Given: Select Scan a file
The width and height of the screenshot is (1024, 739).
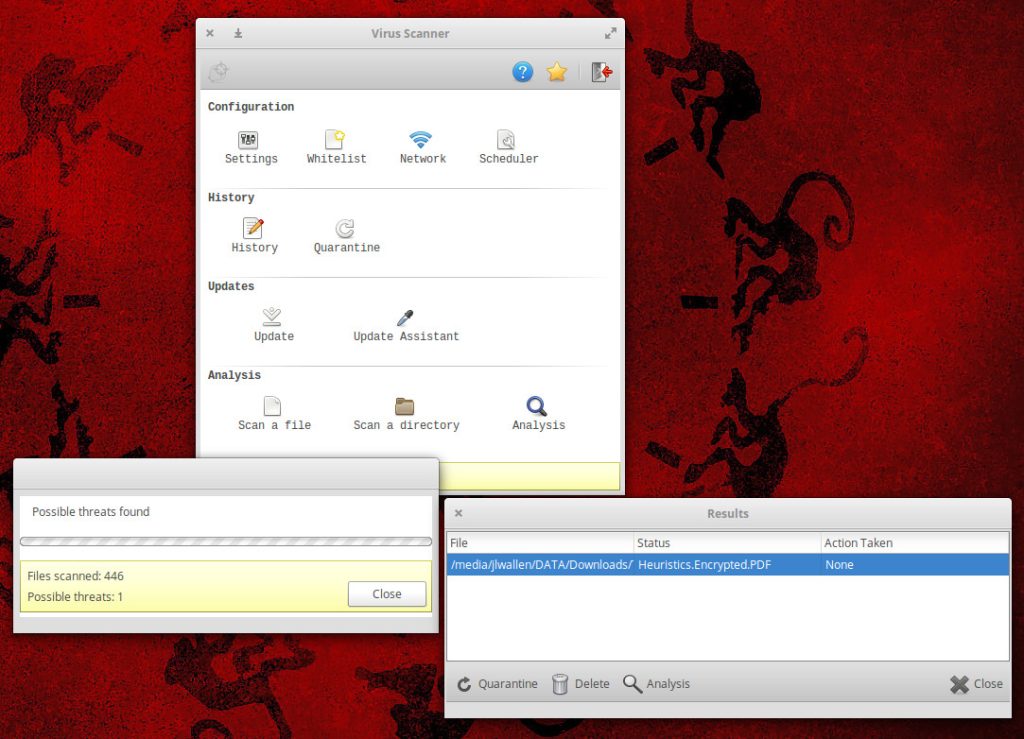Looking at the screenshot, I should coord(273,407).
